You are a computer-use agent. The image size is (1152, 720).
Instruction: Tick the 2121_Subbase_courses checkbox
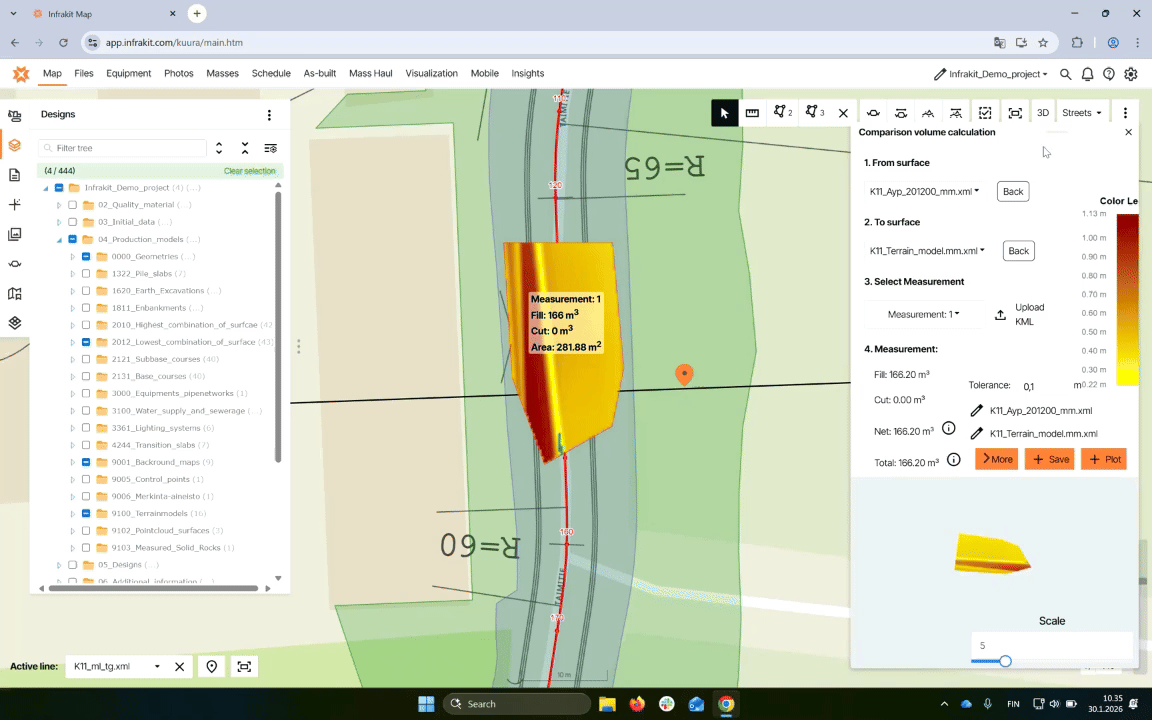tap(86, 359)
